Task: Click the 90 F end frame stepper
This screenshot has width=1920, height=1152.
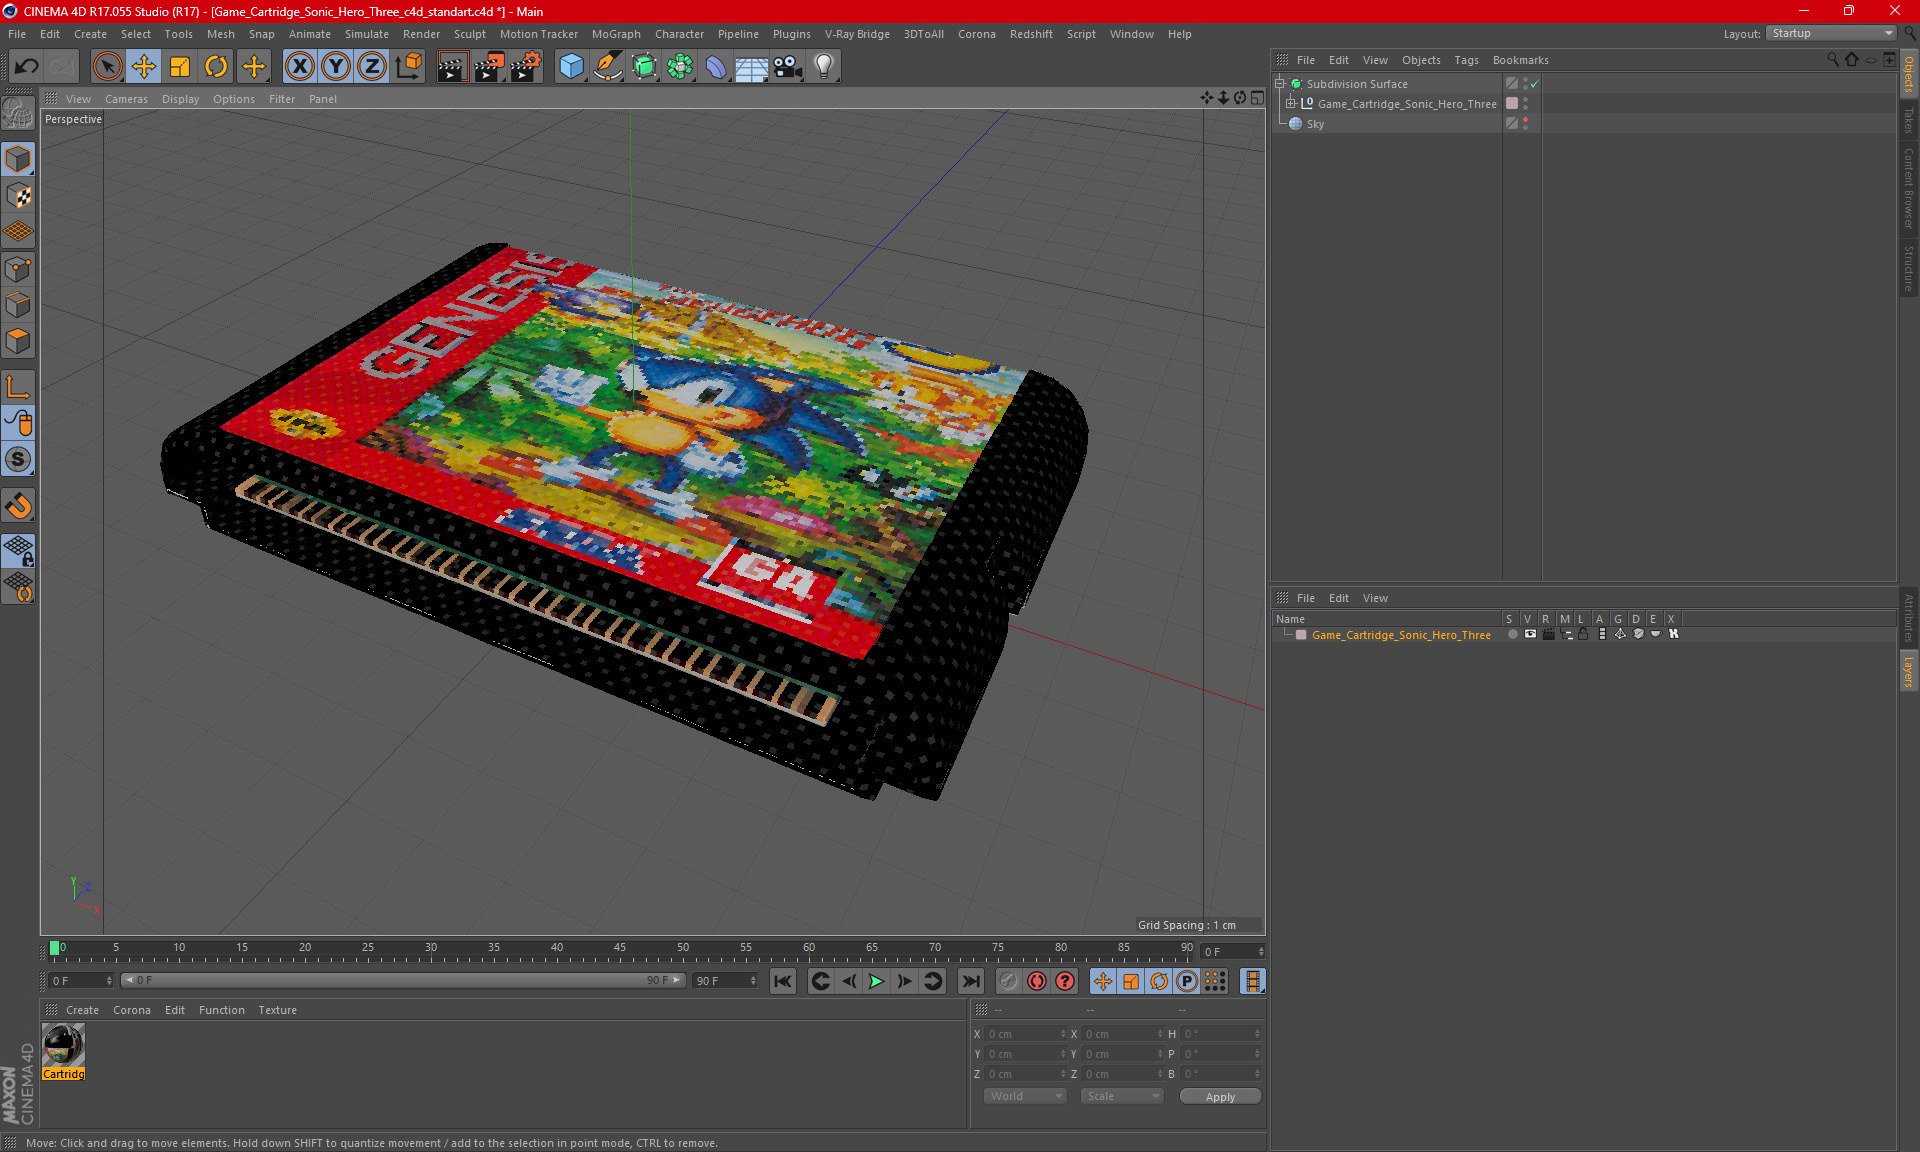Action: 753,981
